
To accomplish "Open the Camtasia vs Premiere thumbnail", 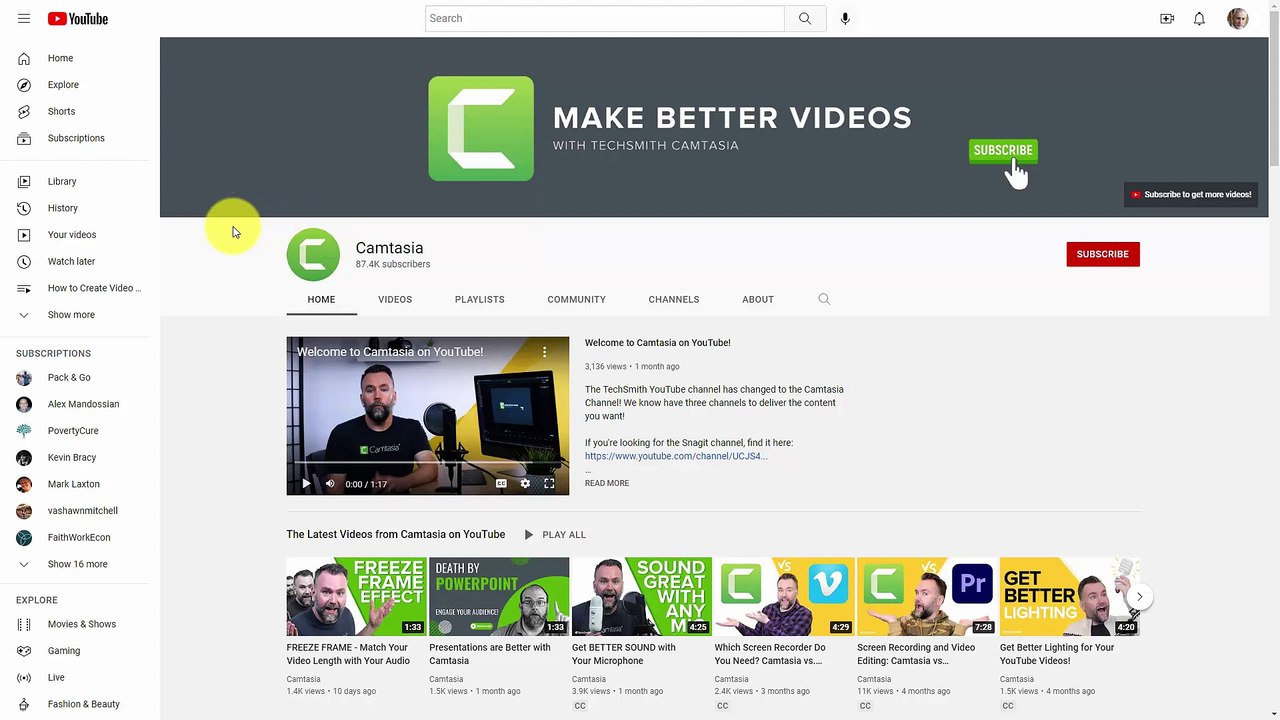I will pyautogui.click(x=927, y=597).
